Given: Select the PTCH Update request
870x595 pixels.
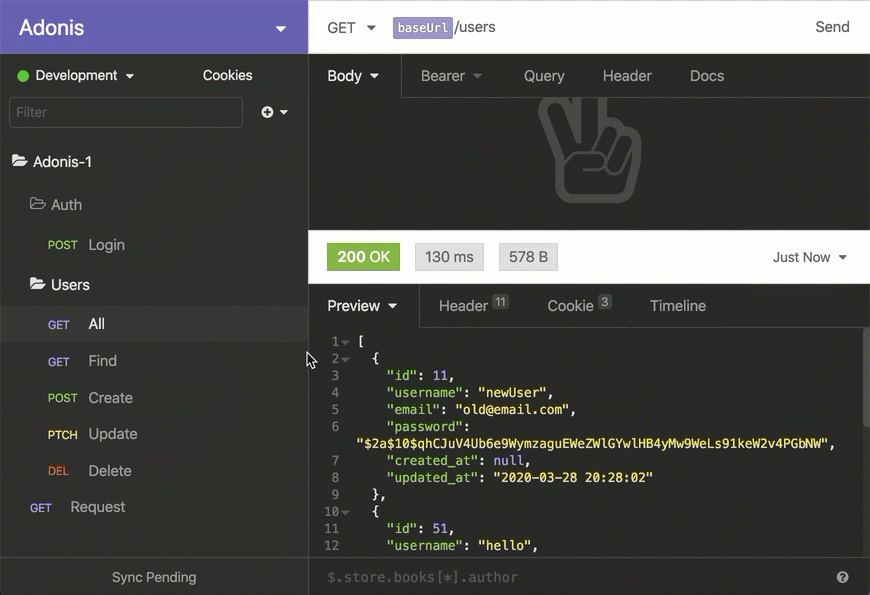Looking at the screenshot, I should coord(92,434).
